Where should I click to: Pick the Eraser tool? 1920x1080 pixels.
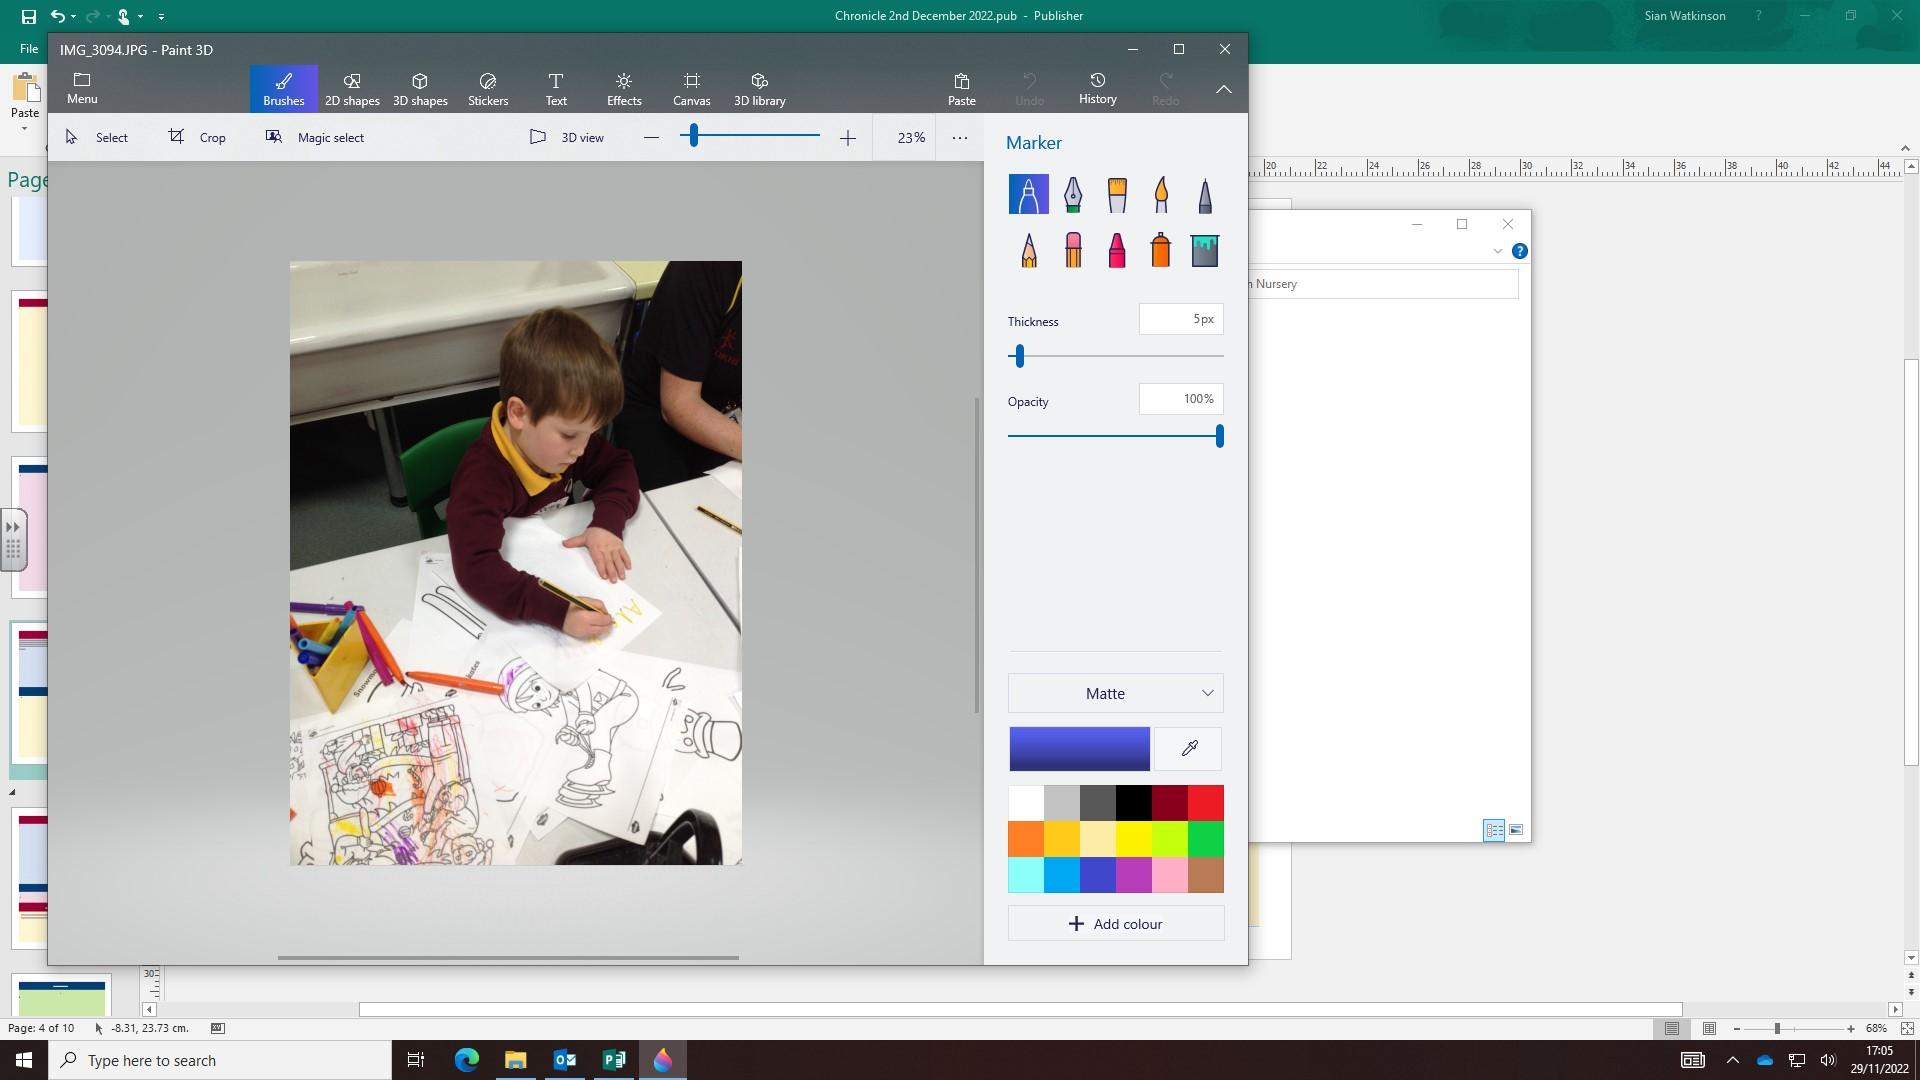(1073, 250)
